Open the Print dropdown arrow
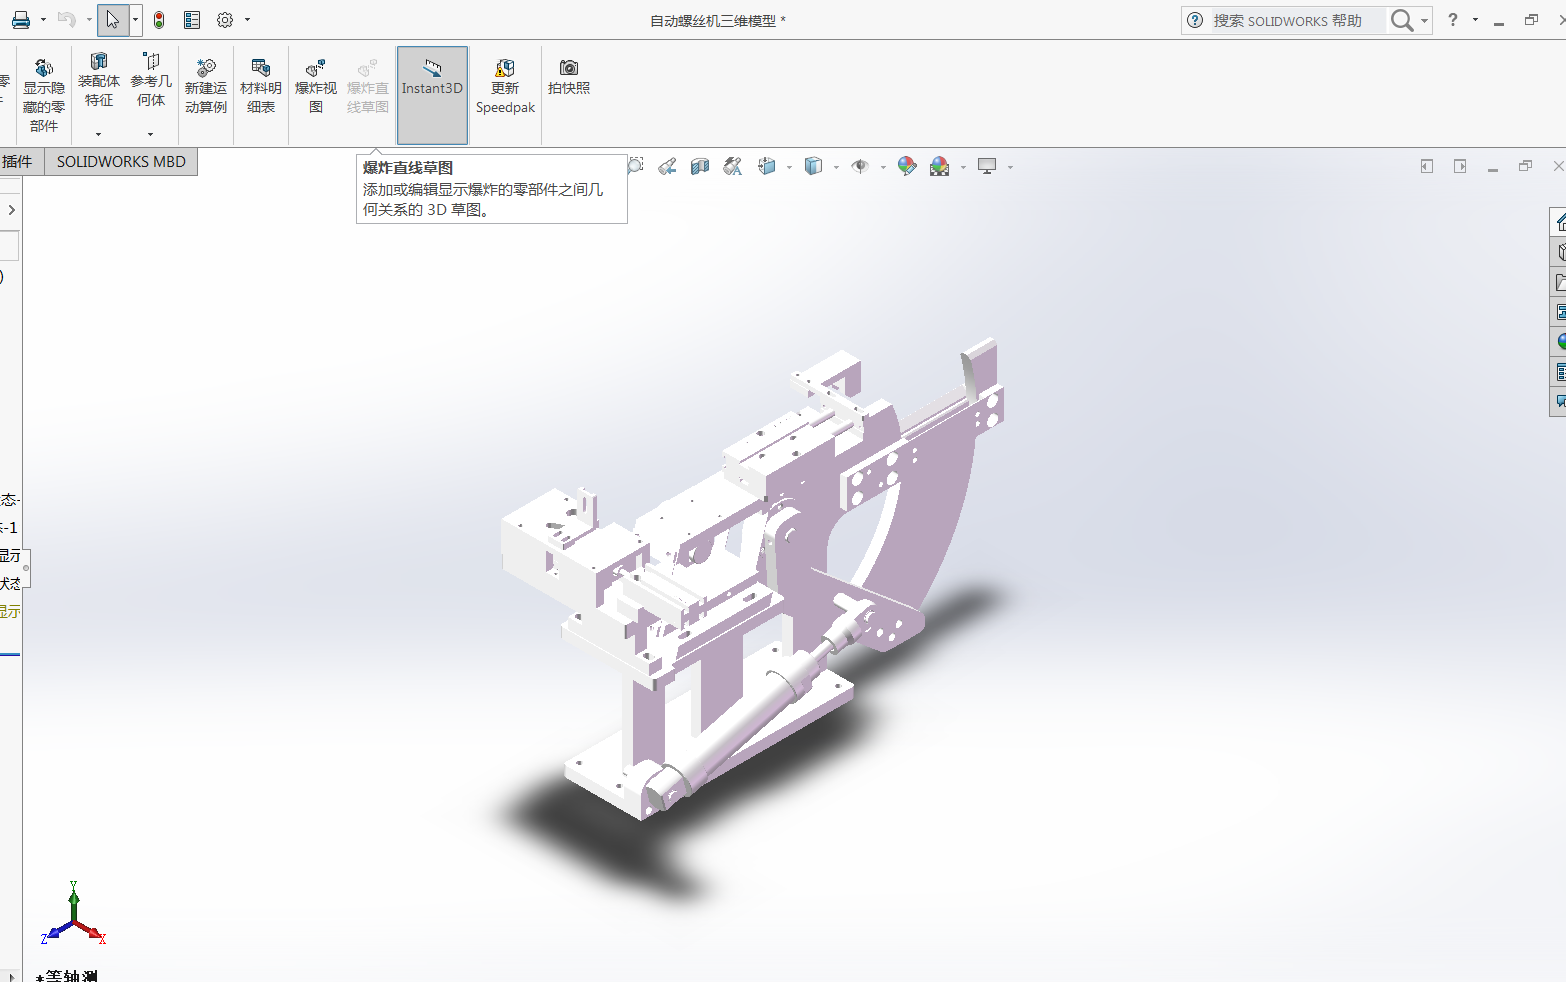The height and width of the screenshot is (982, 1566). click(x=43, y=20)
